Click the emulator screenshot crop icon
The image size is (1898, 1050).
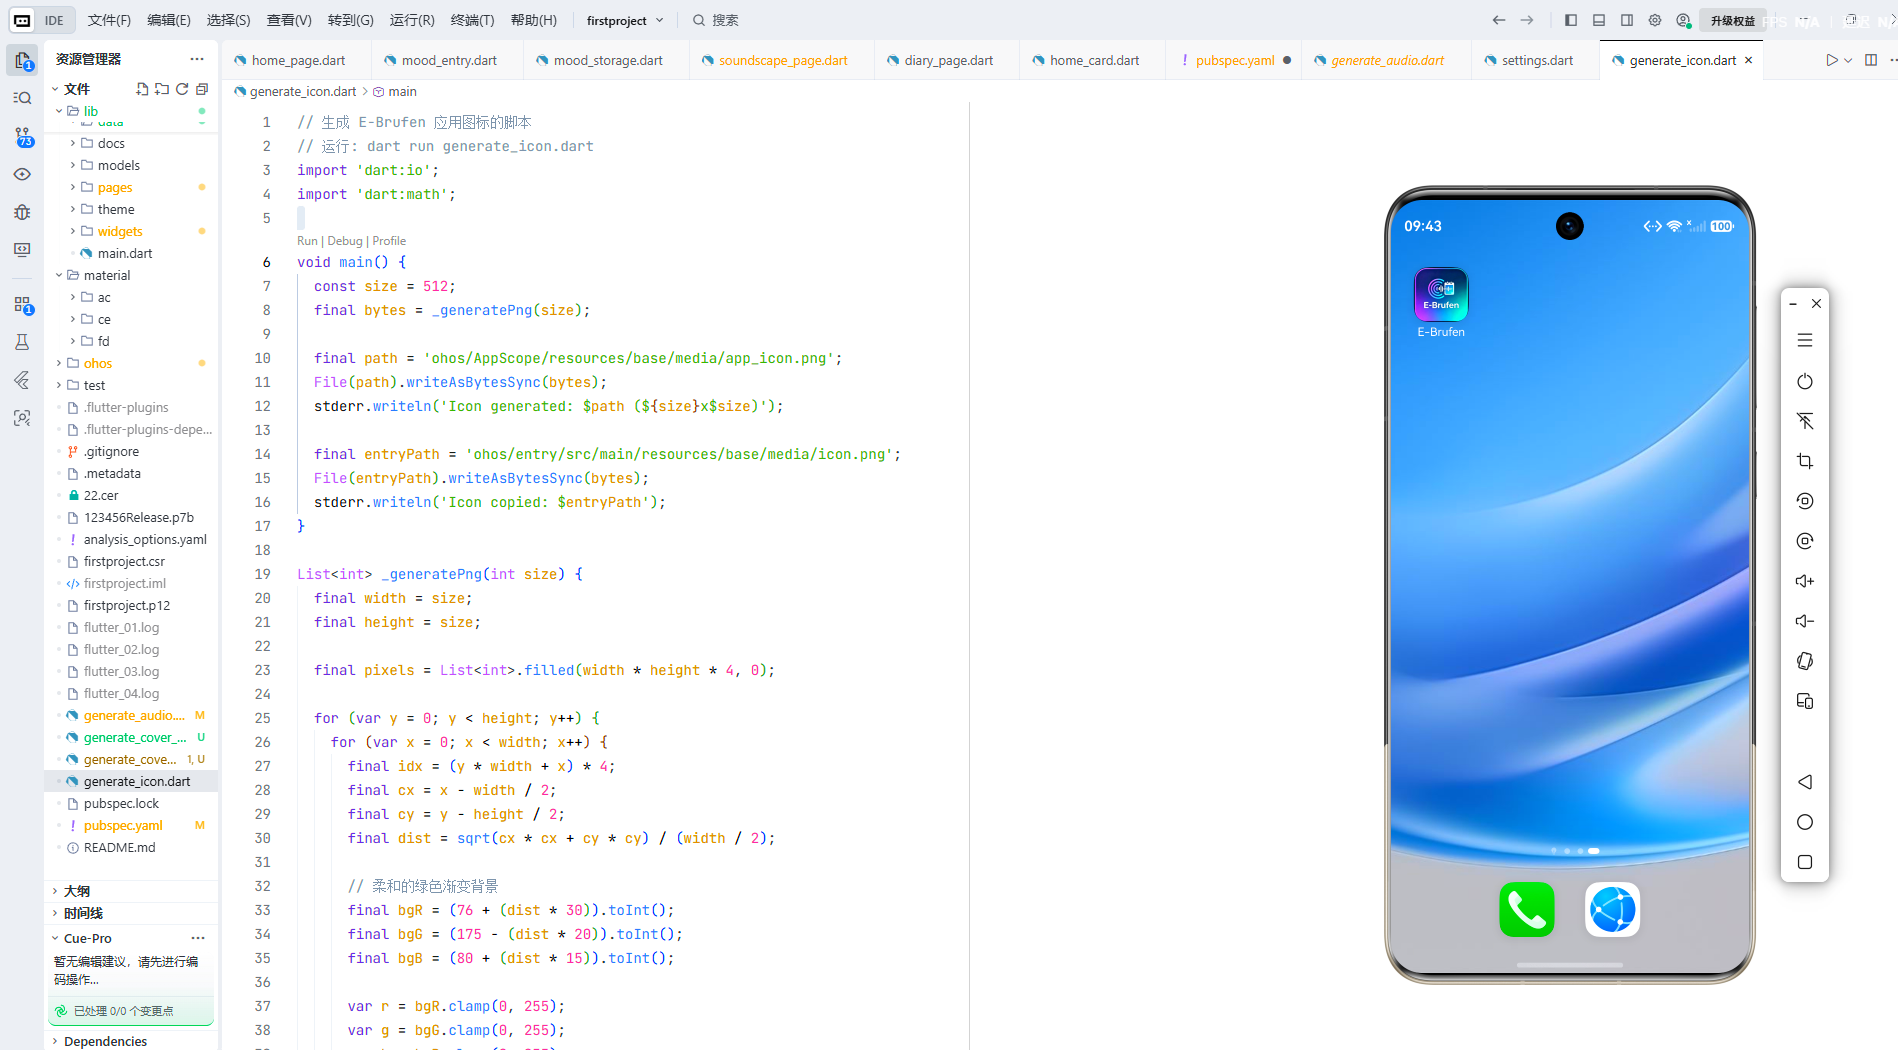click(x=1805, y=461)
